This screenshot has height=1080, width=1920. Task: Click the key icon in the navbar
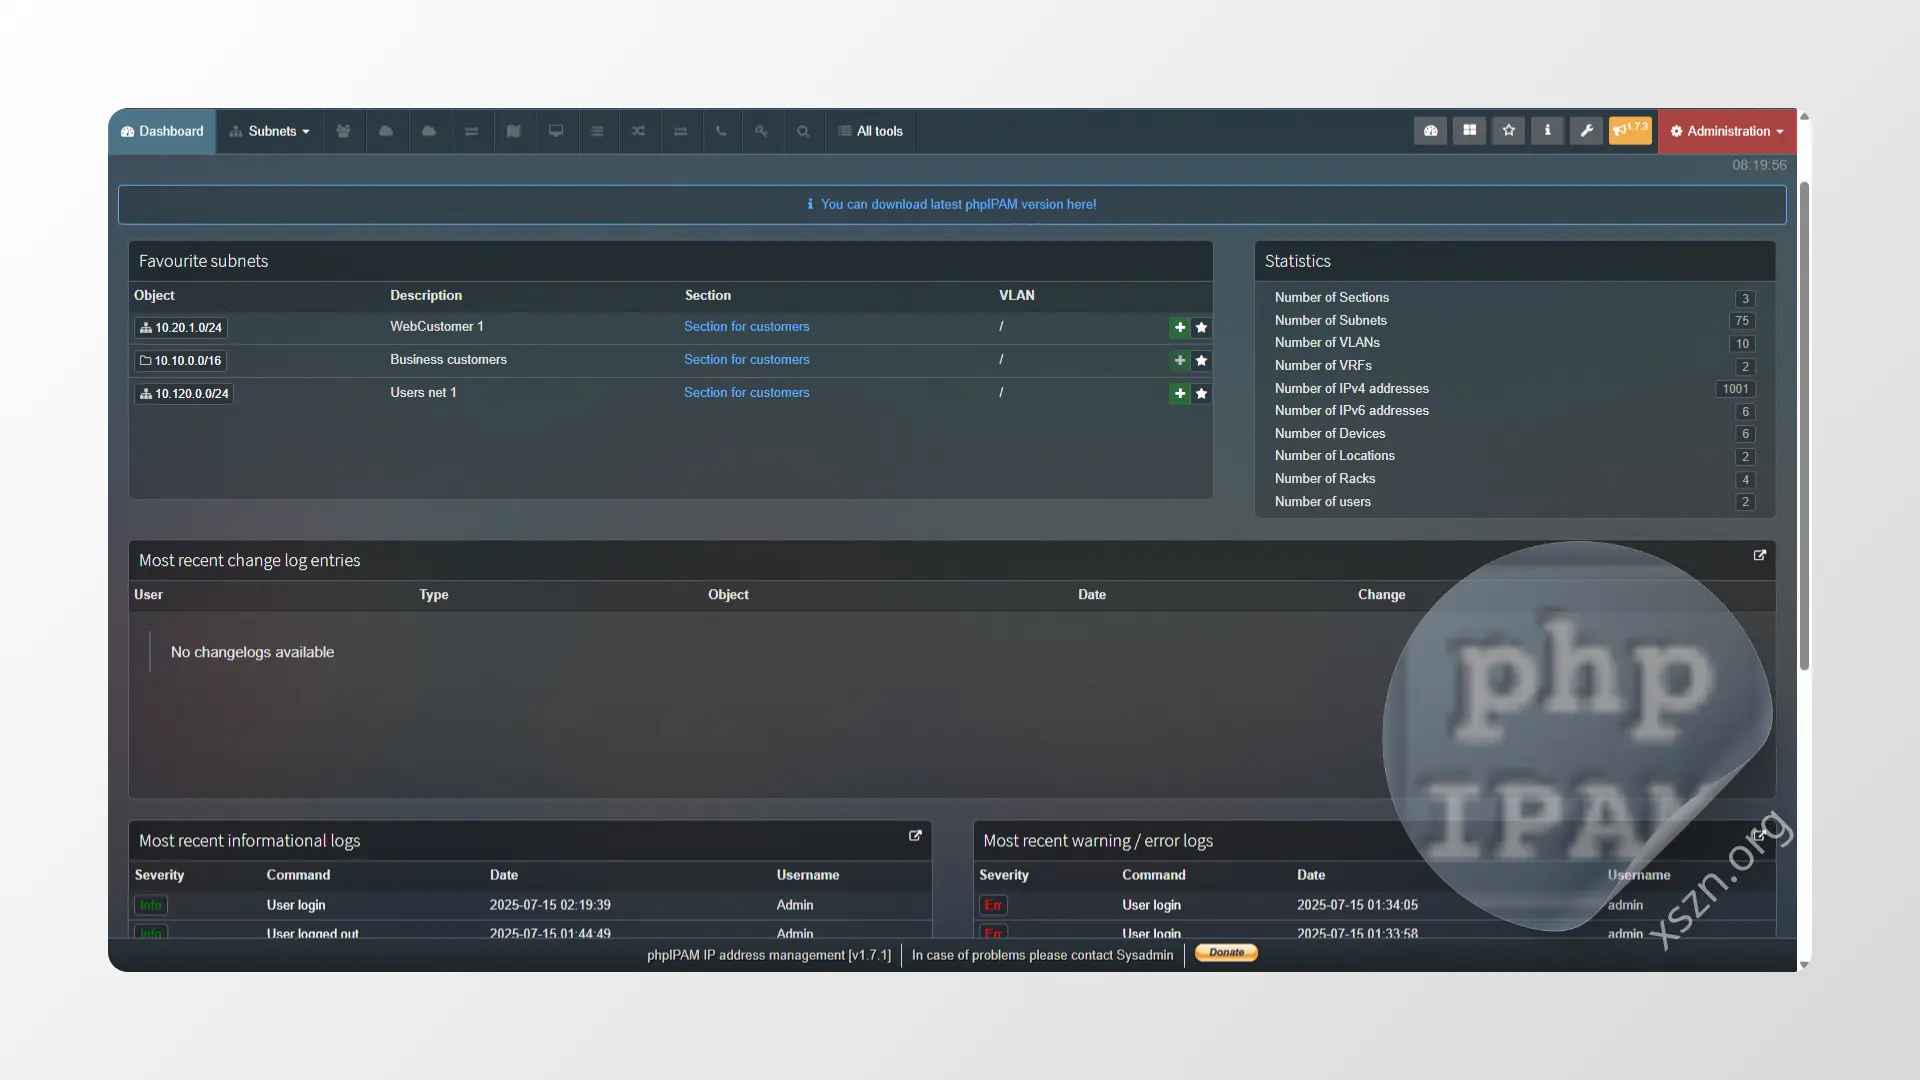tap(762, 131)
